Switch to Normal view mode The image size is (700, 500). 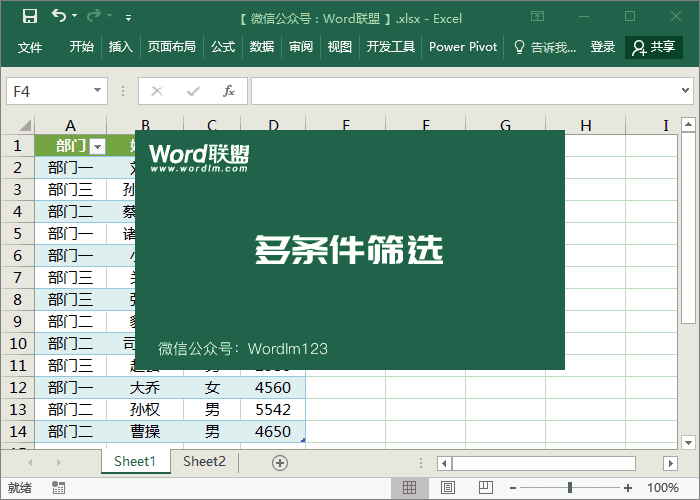tap(409, 488)
